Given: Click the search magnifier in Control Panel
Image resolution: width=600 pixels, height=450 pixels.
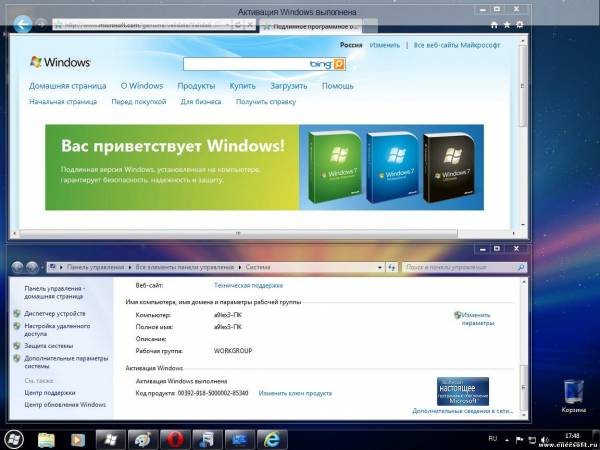Looking at the screenshot, I should (521, 267).
